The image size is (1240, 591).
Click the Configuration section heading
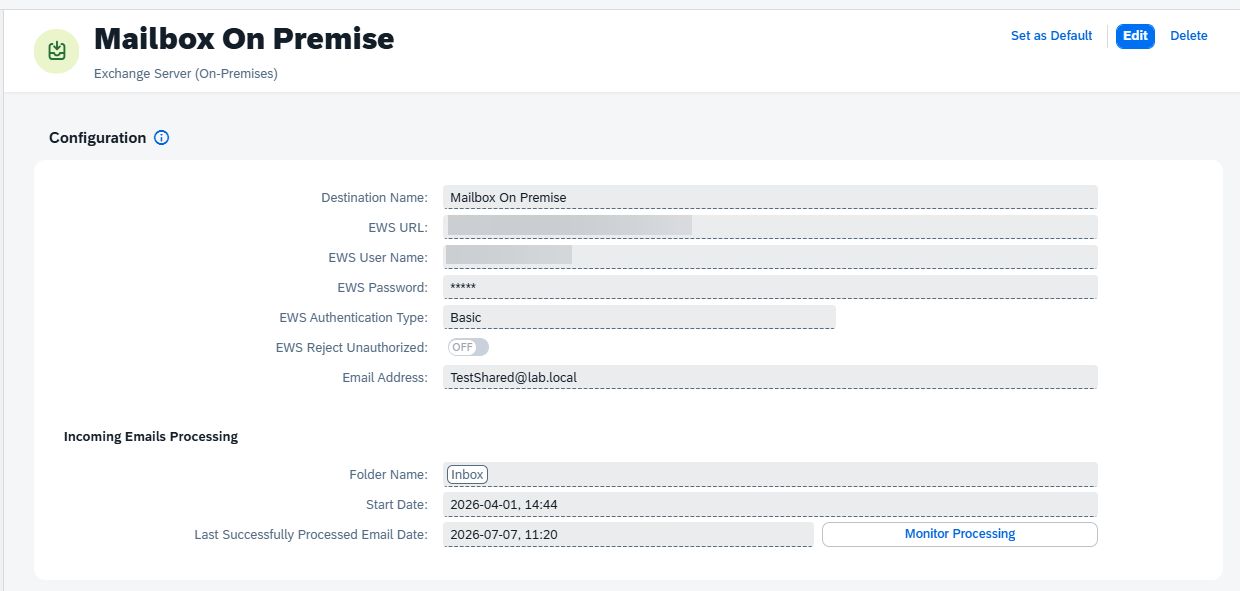[98, 138]
